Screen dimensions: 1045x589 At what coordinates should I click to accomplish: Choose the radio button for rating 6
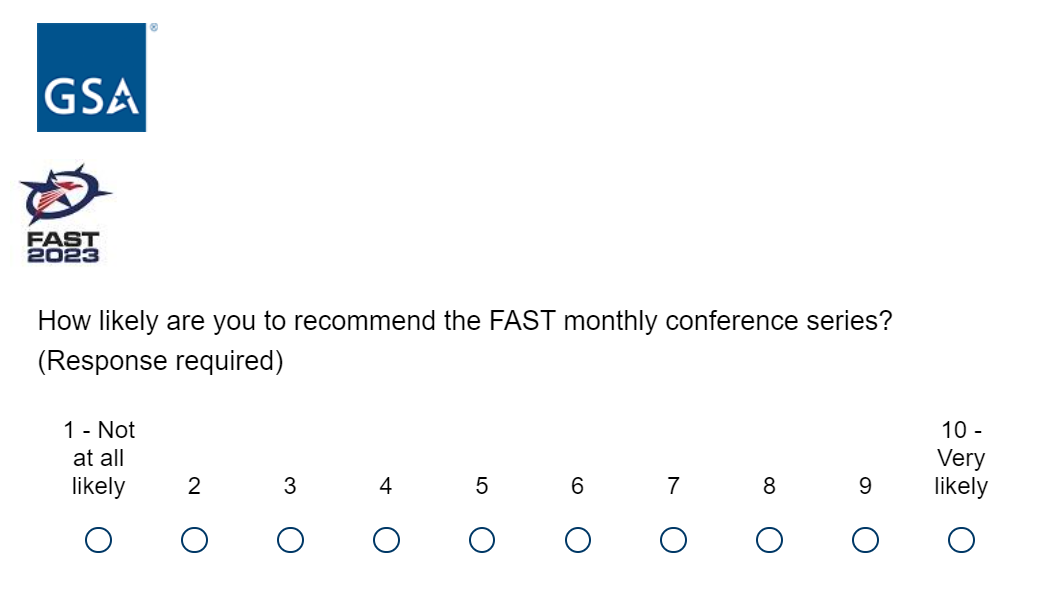pyautogui.click(x=577, y=540)
